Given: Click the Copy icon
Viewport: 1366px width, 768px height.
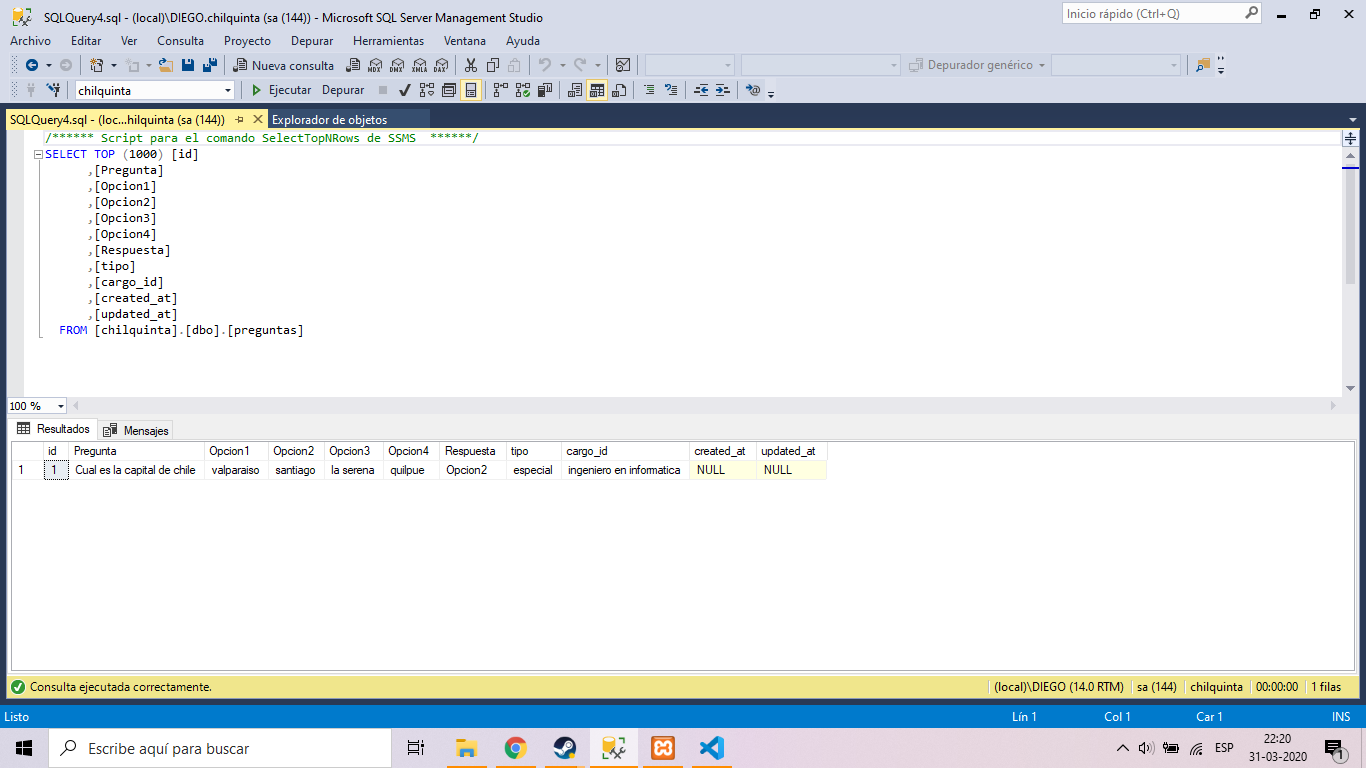Looking at the screenshot, I should [x=493, y=65].
